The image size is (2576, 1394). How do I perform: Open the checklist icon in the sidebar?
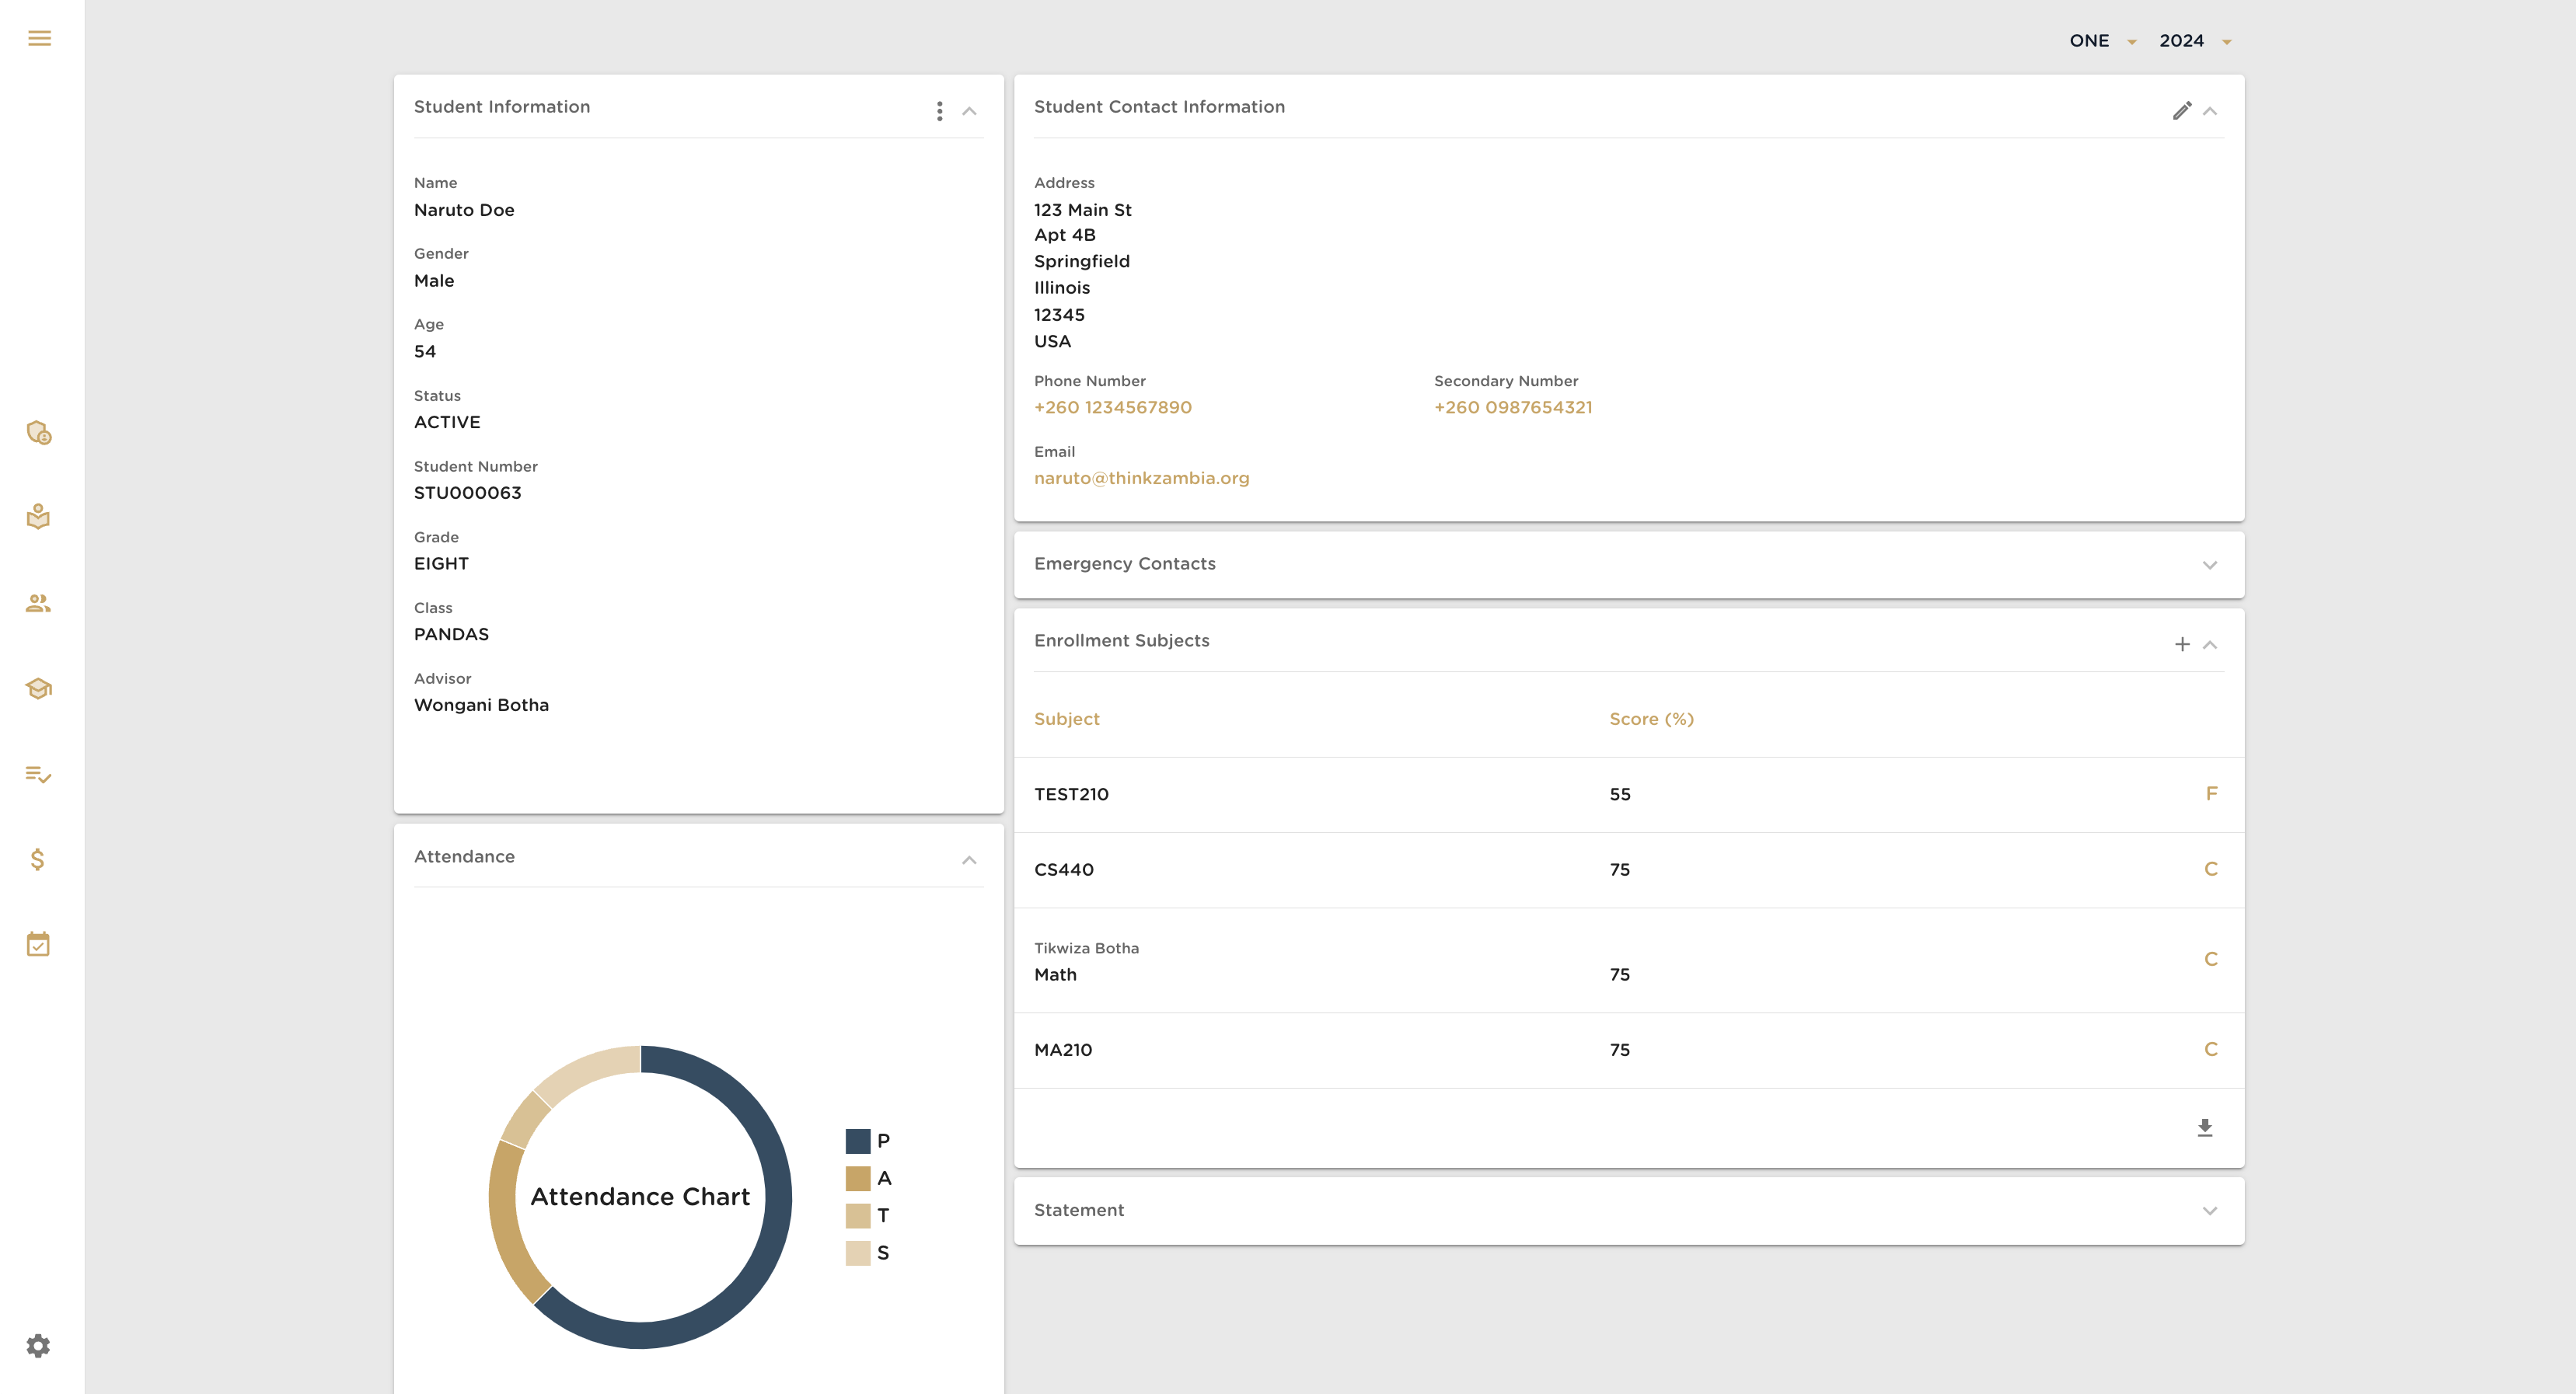[x=38, y=774]
